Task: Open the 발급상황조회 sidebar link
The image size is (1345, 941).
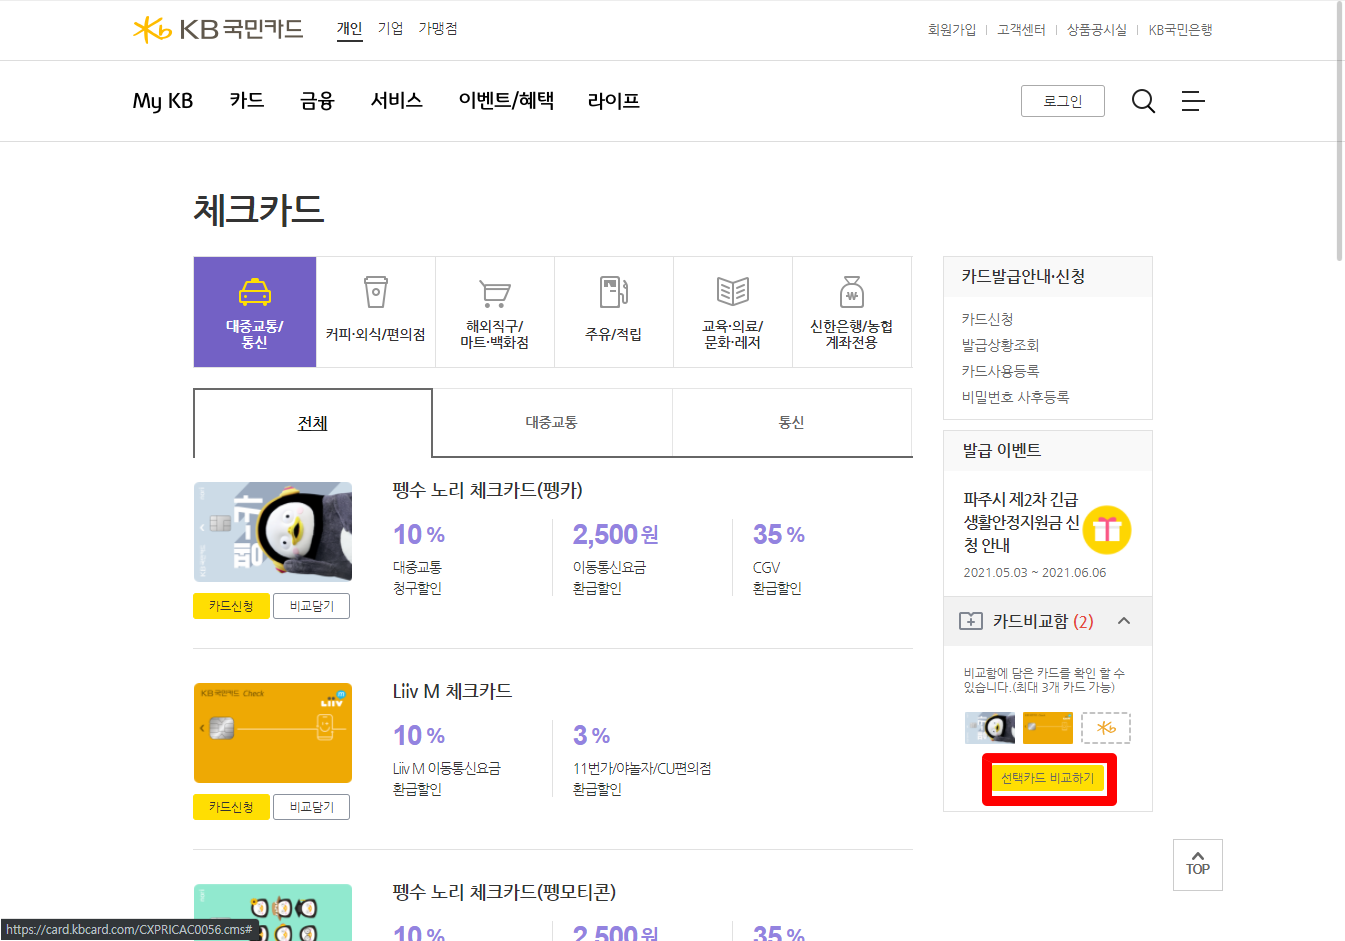Action: (x=1001, y=345)
